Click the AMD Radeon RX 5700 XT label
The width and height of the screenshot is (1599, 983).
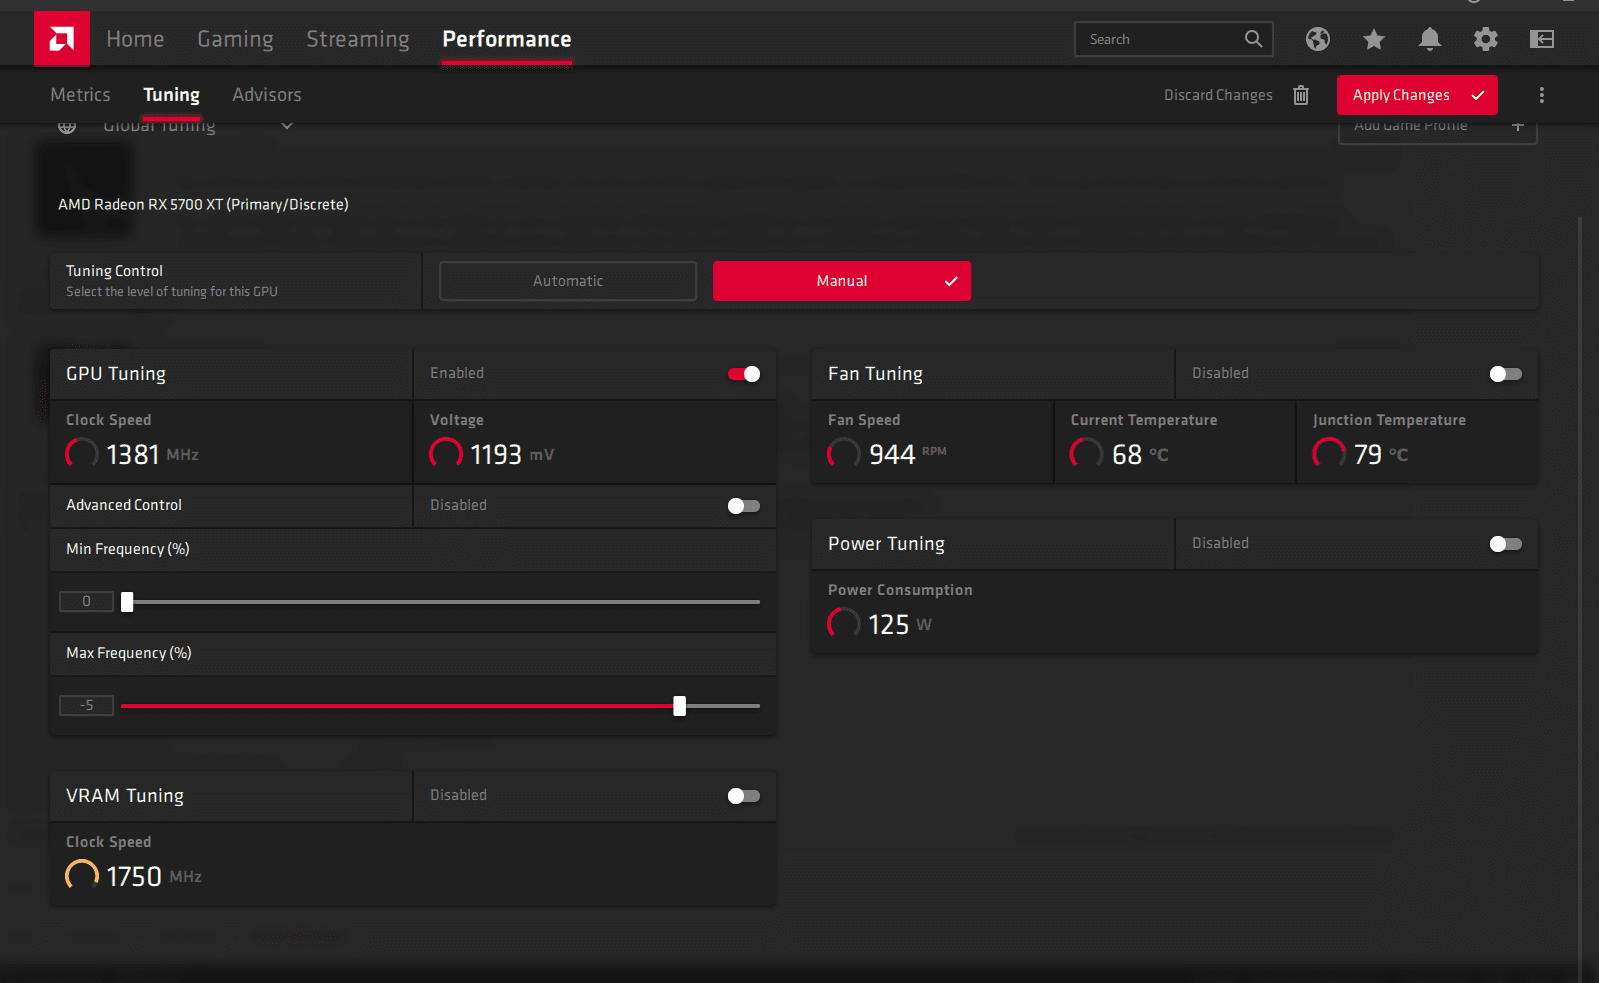click(203, 204)
